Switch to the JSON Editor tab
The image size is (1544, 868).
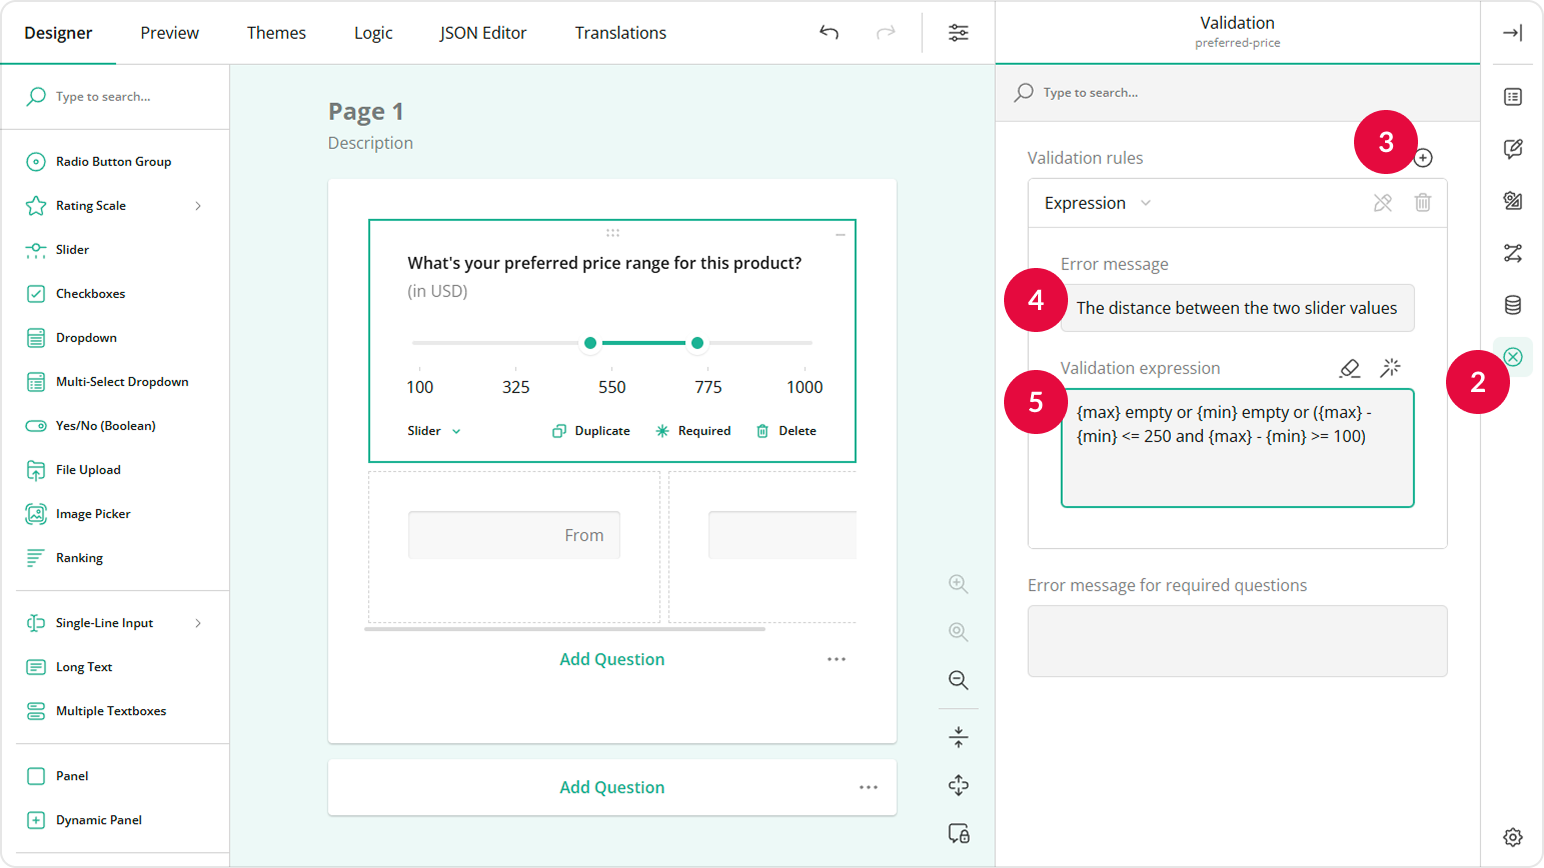483,33
